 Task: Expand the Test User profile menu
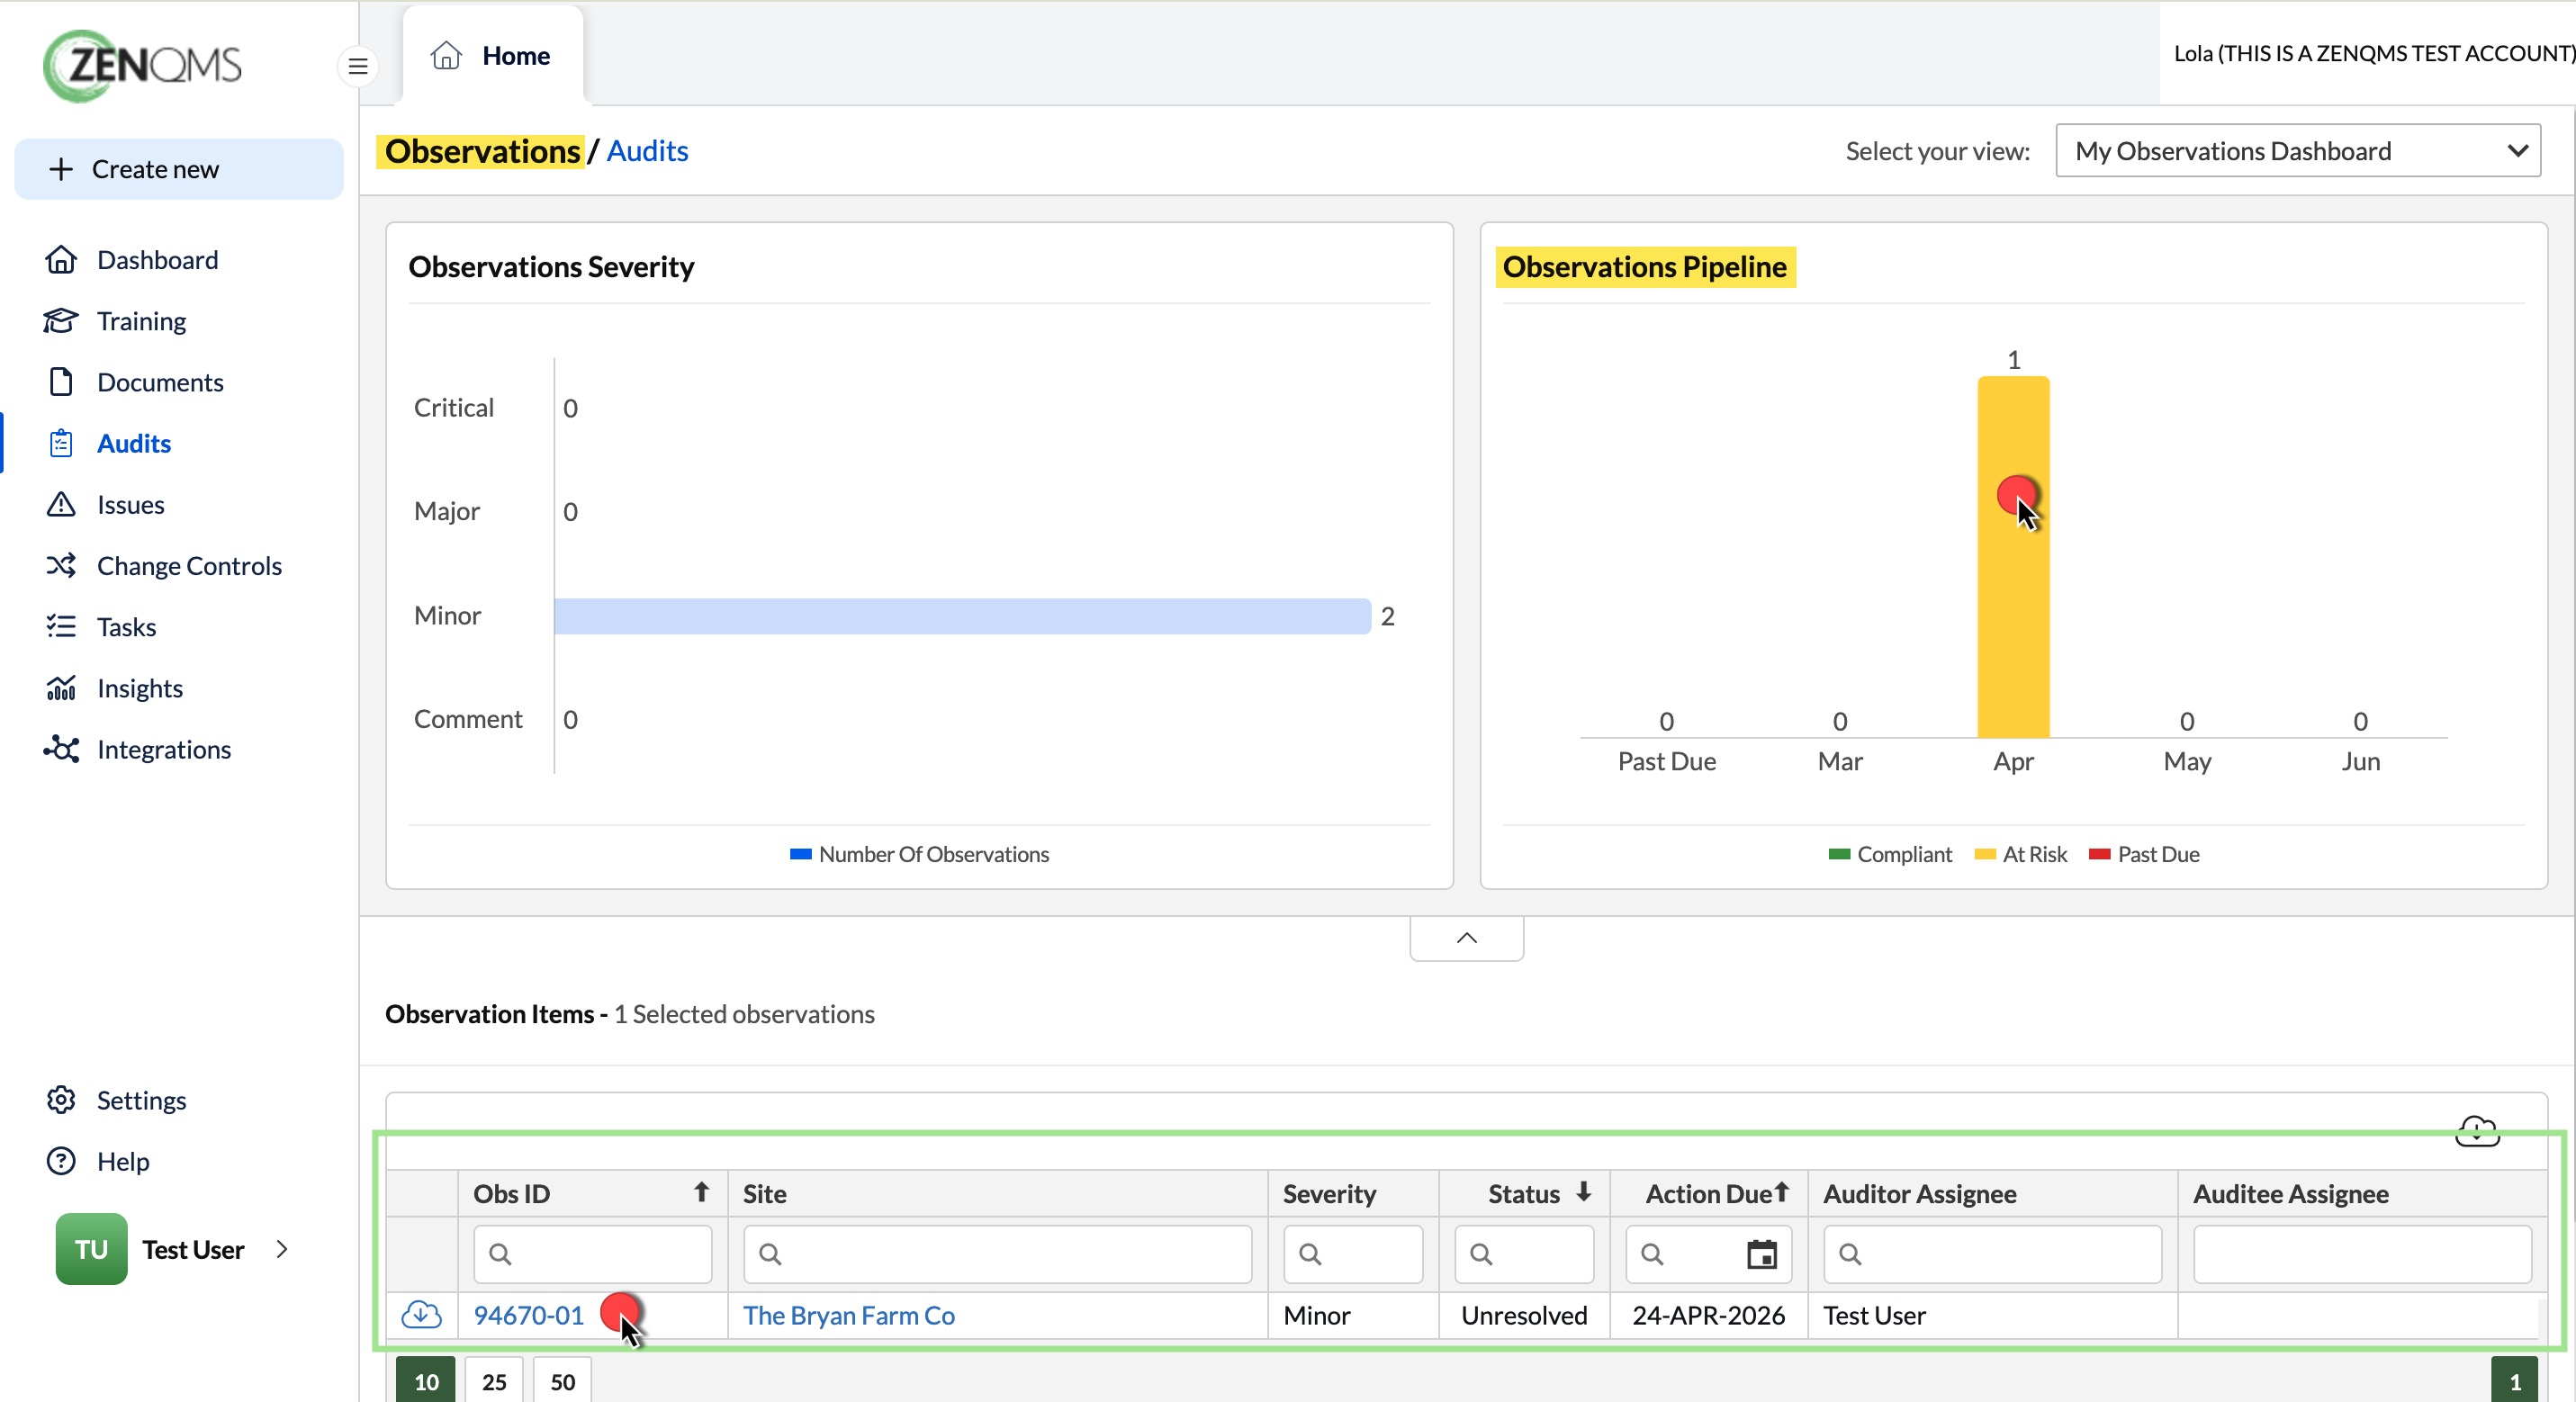click(281, 1248)
